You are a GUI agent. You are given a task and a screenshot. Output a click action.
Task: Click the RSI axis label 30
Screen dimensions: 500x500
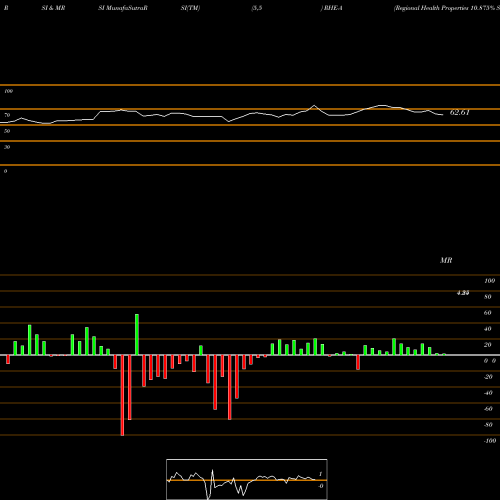pyautogui.click(x=7, y=147)
